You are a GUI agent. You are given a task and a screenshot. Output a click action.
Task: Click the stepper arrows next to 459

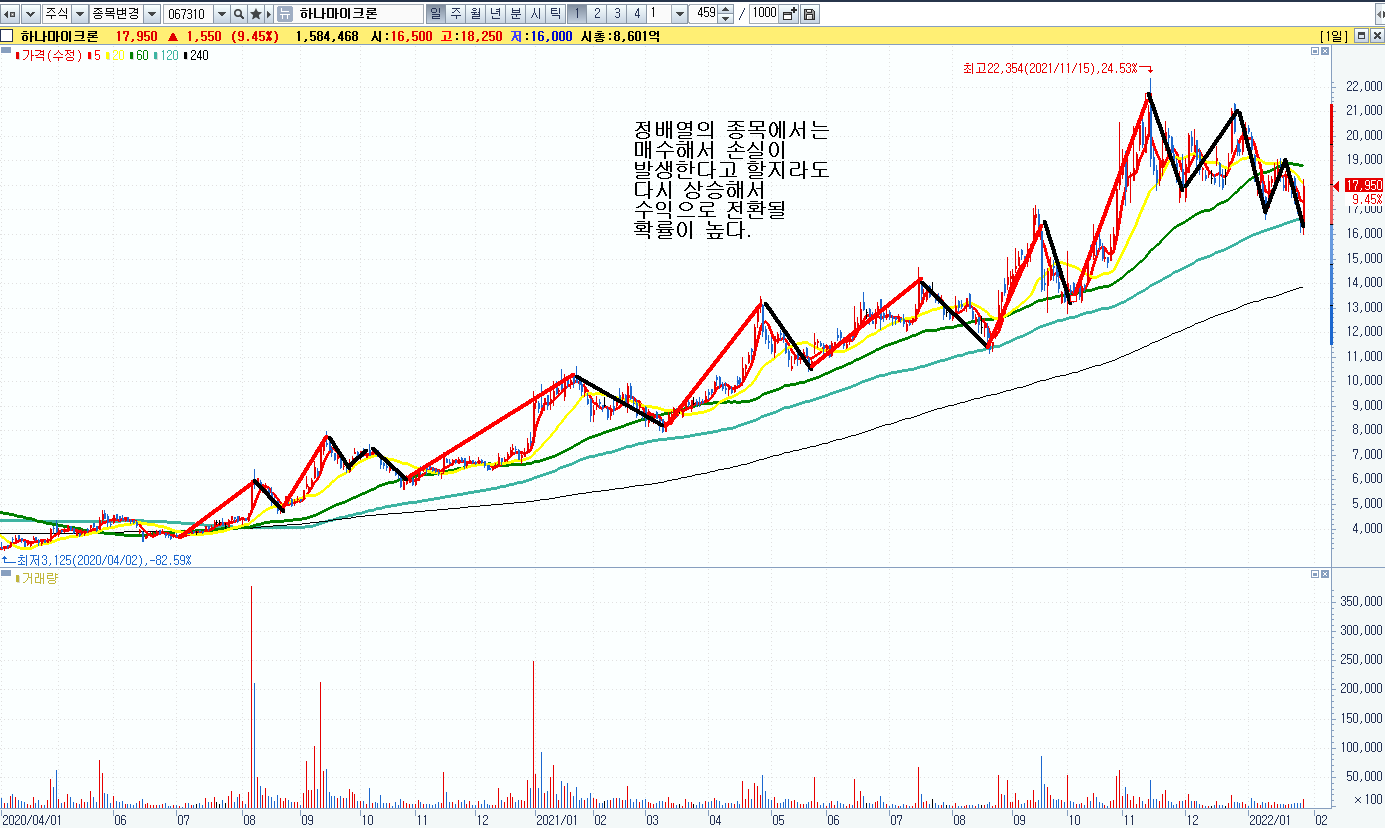click(x=727, y=14)
